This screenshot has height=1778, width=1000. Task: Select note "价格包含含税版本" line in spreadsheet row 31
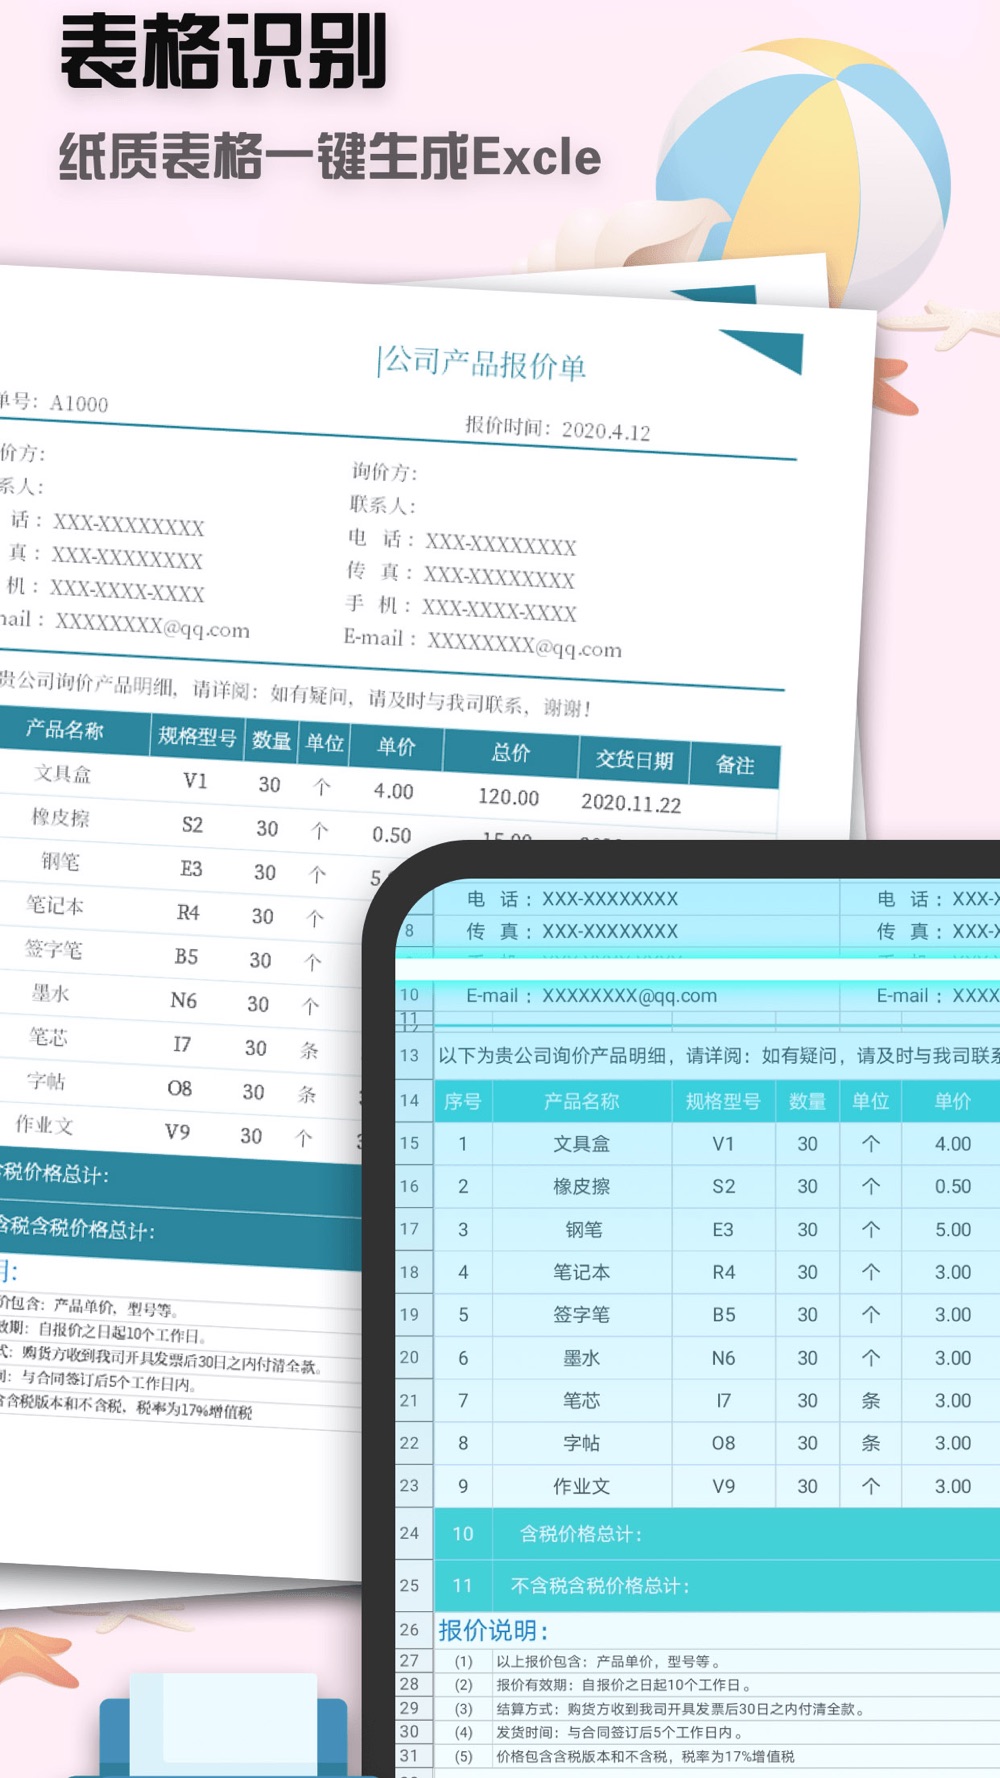[645, 1756]
